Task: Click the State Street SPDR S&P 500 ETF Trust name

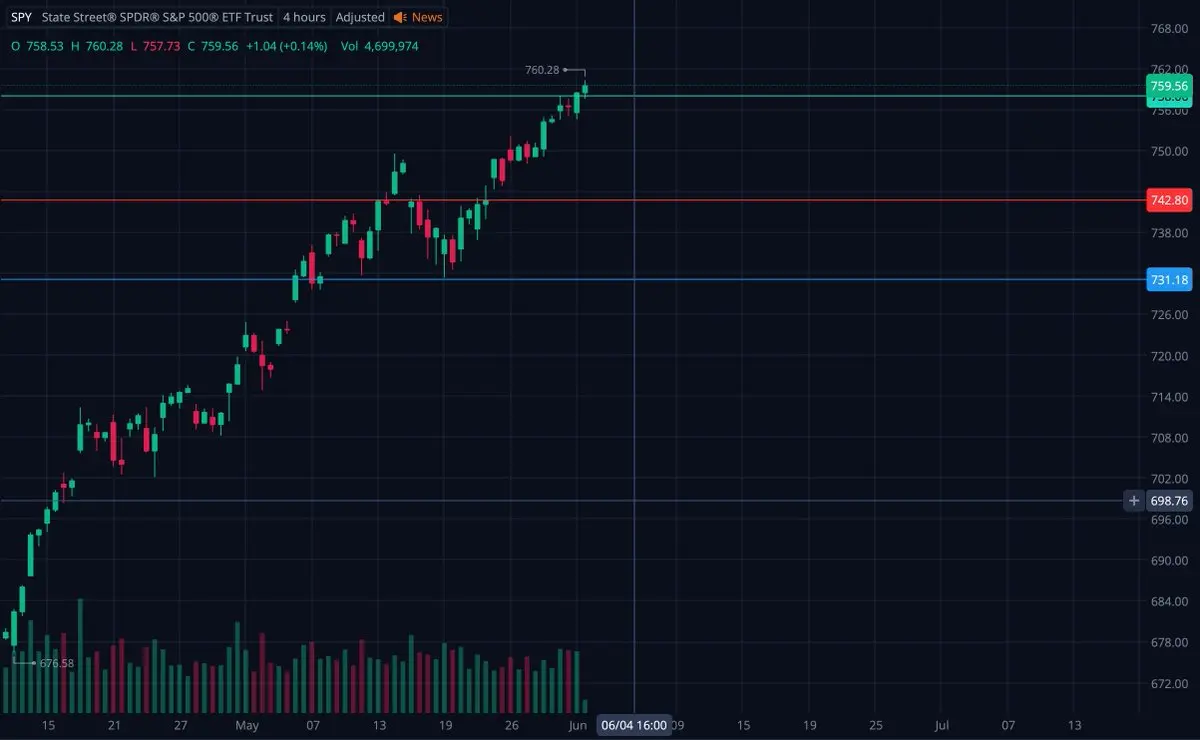Action: 158,17
